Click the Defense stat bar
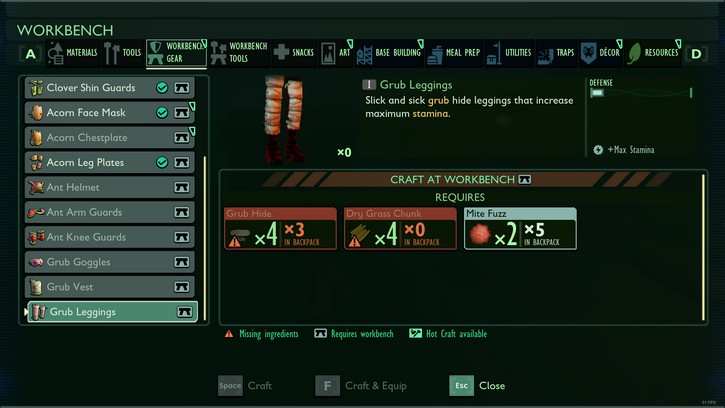 640,93
